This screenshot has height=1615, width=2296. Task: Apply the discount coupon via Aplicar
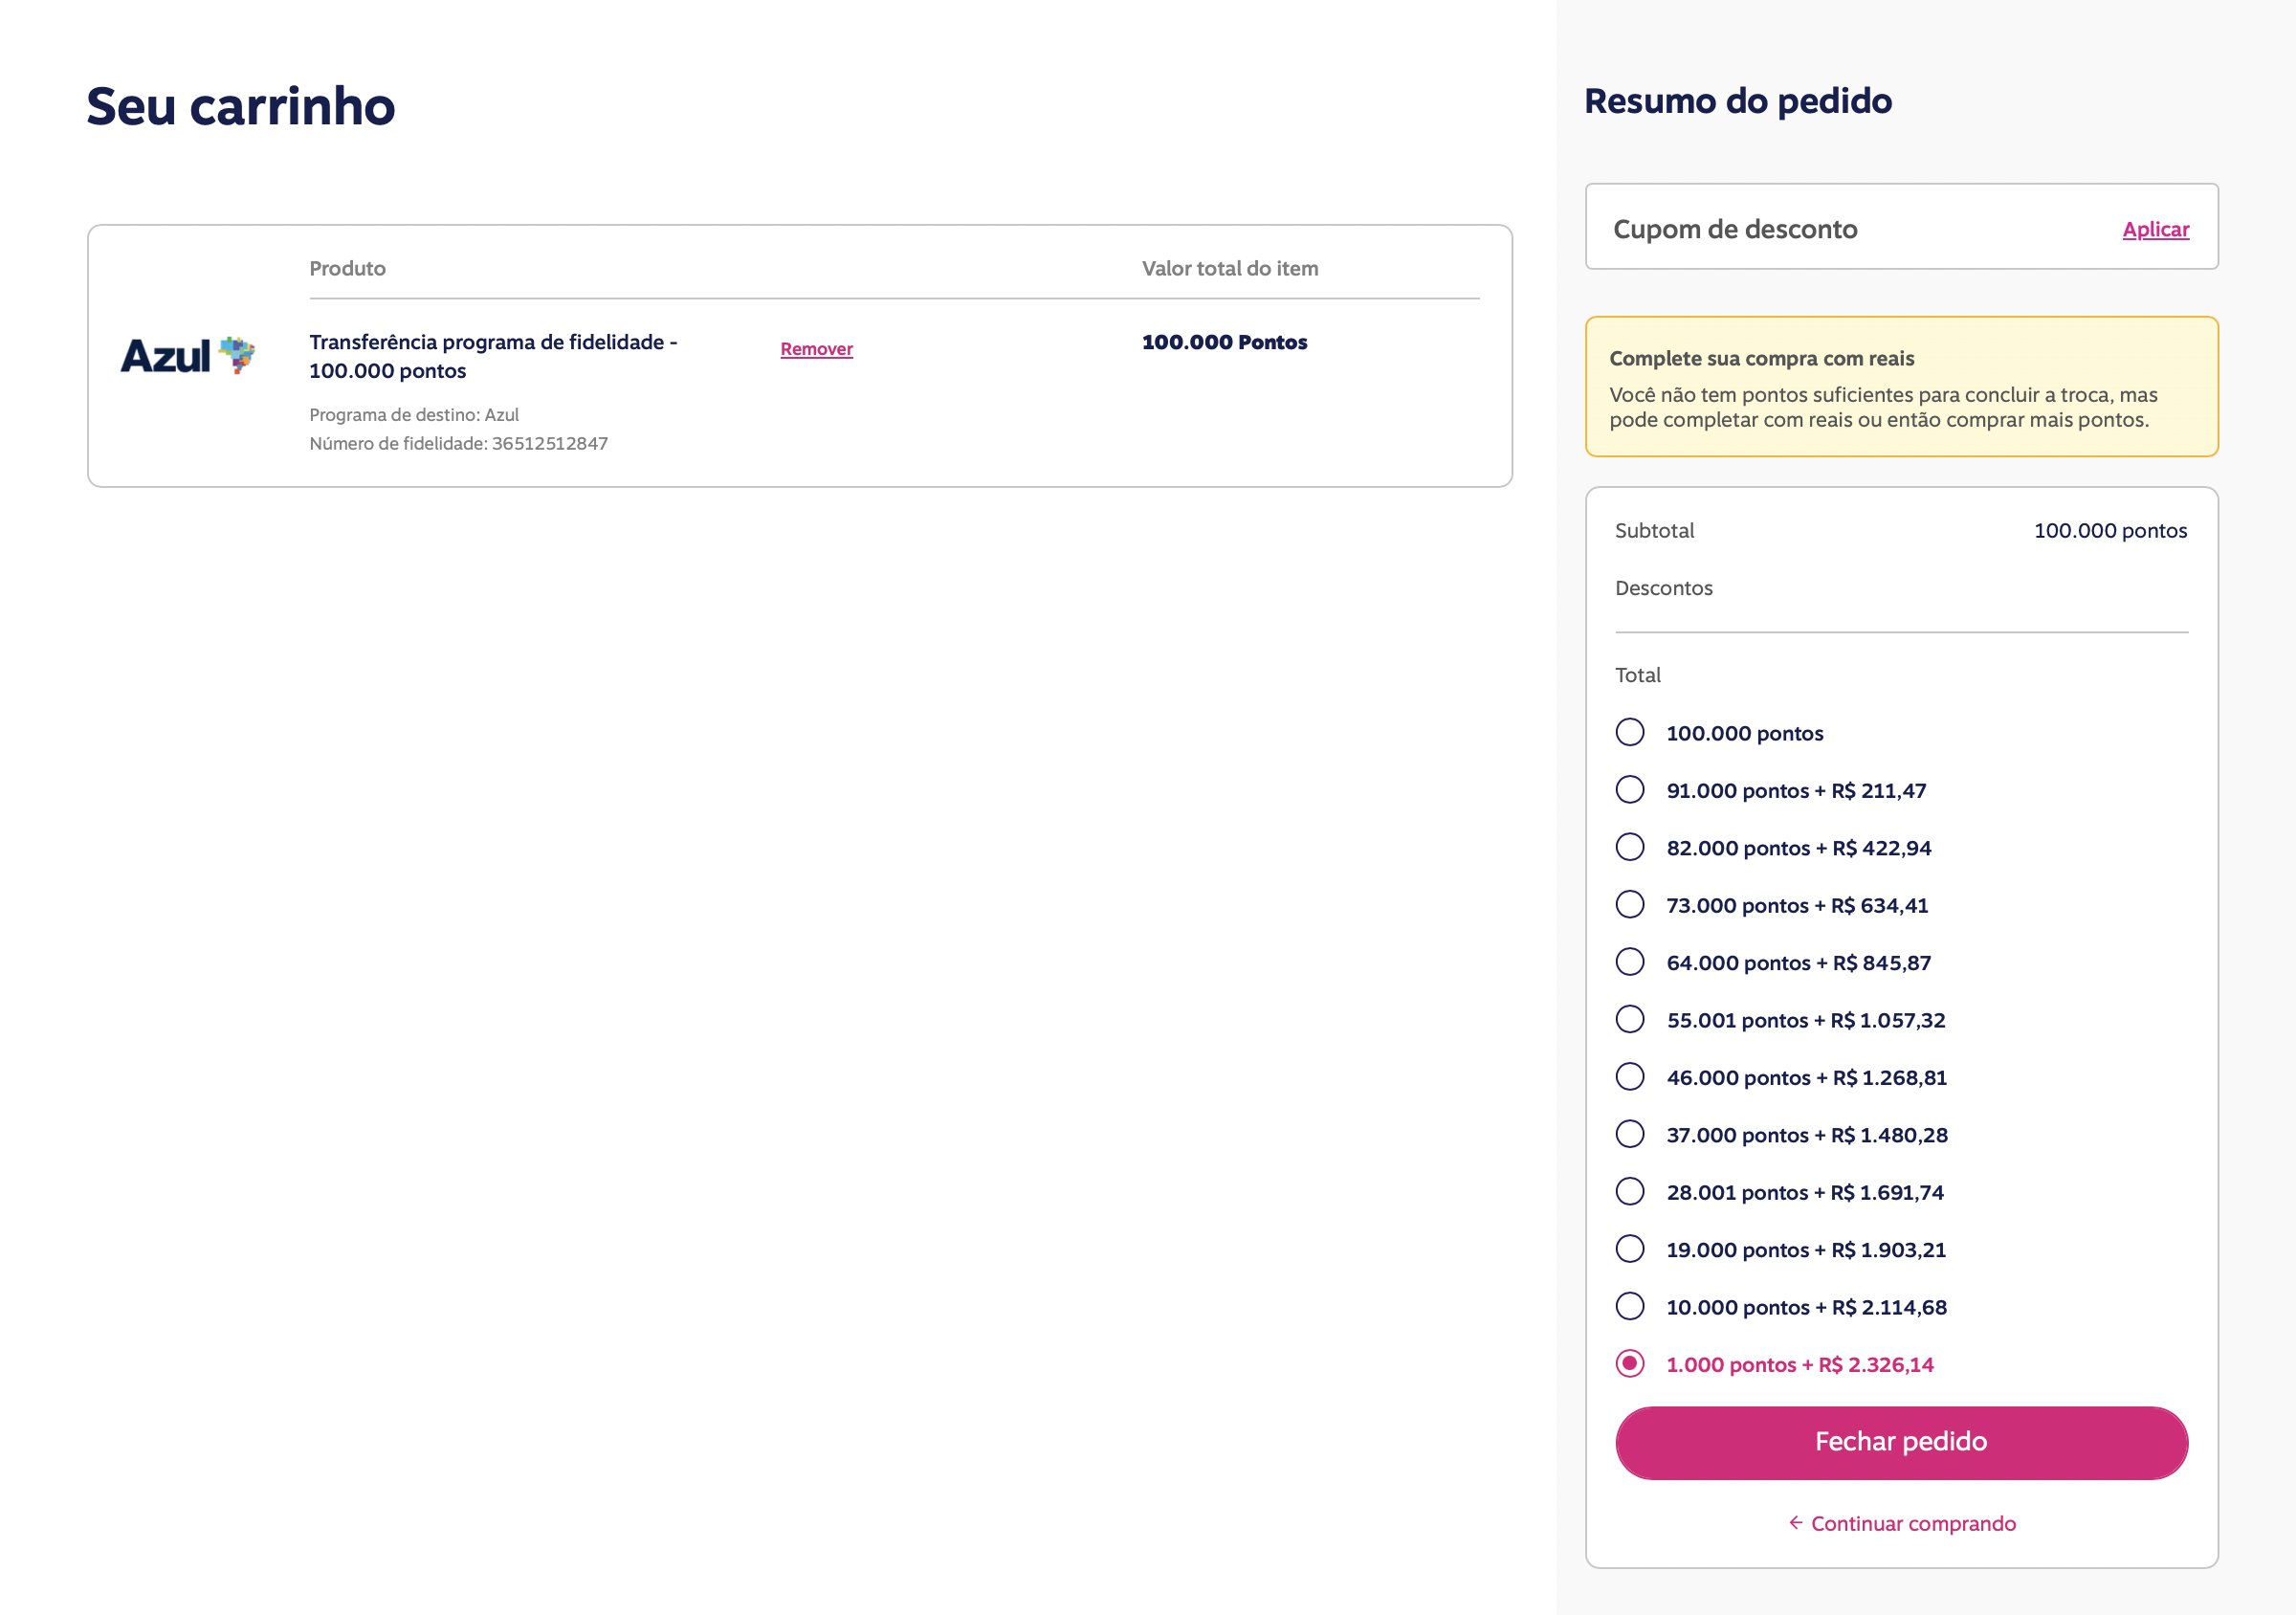point(2155,229)
